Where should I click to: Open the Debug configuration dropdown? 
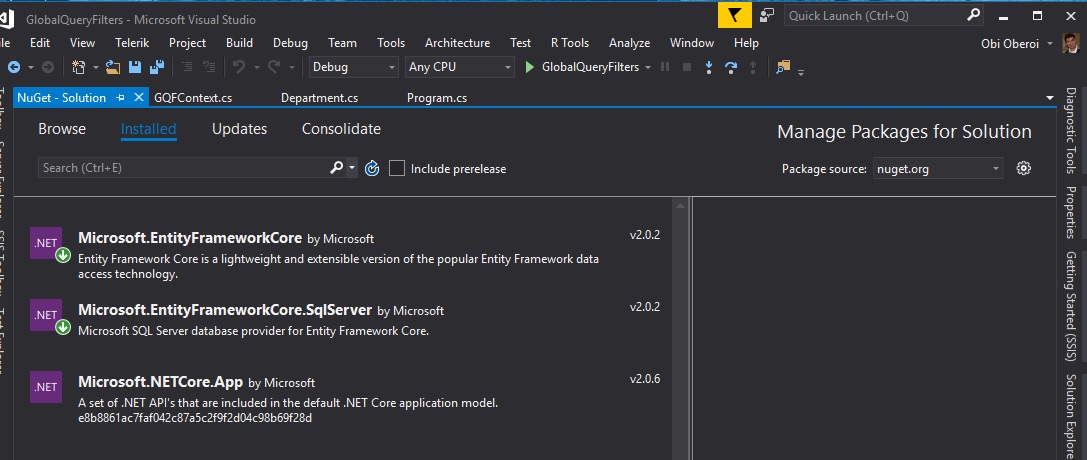coord(352,67)
